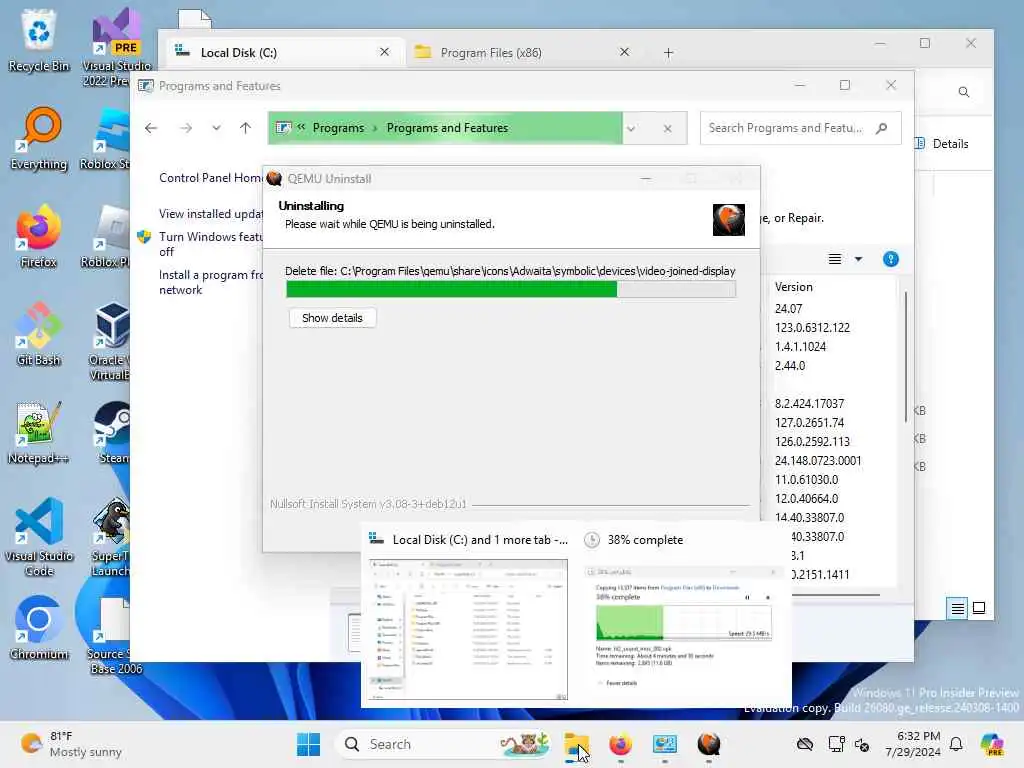Click the Firefox taskbar icon

[x=620, y=744]
